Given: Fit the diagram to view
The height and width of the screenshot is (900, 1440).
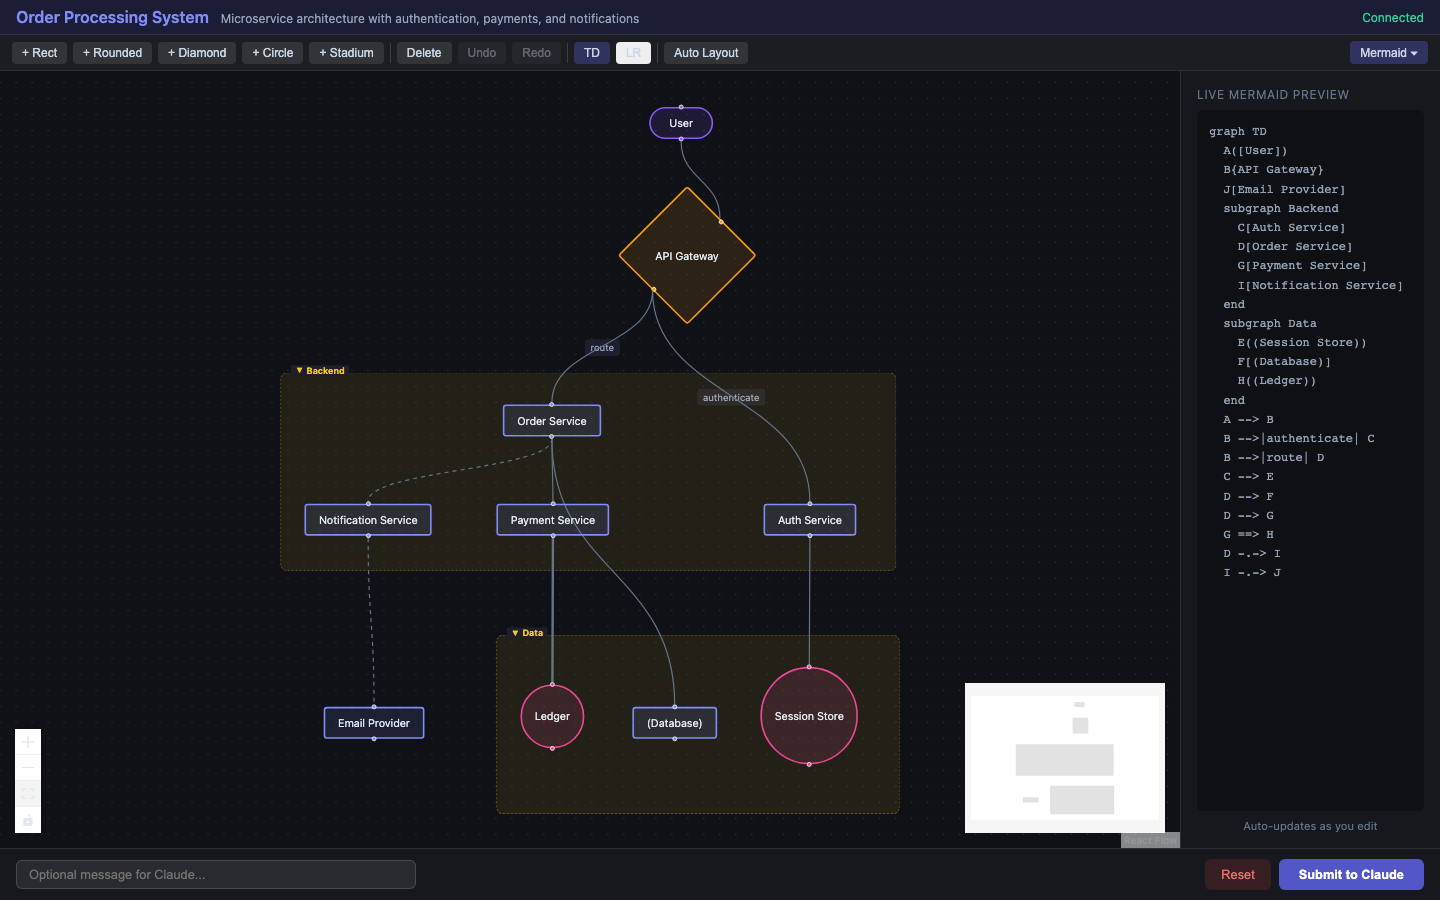Looking at the screenshot, I should pyautogui.click(x=28, y=794).
